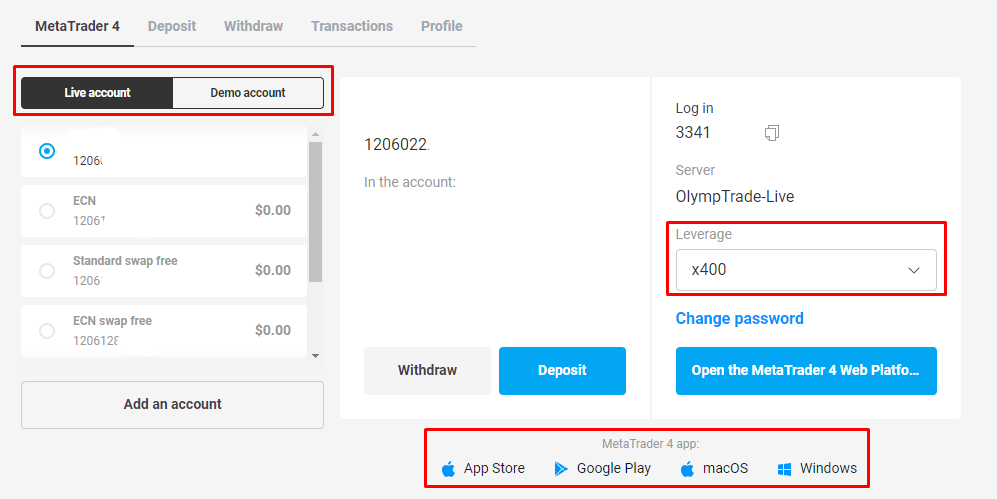This screenshot has height=499, width=997.
Task: Click the account list scrollbar thumb
Action: click(315, 212)
